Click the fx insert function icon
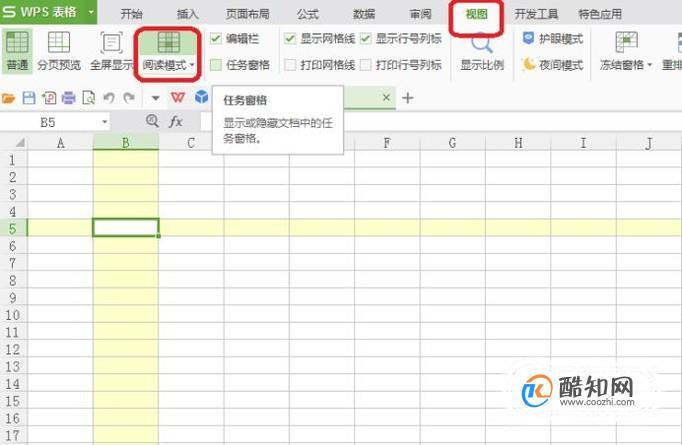The image size is (682, 445). pyautogui.click(x=175, y=121)
